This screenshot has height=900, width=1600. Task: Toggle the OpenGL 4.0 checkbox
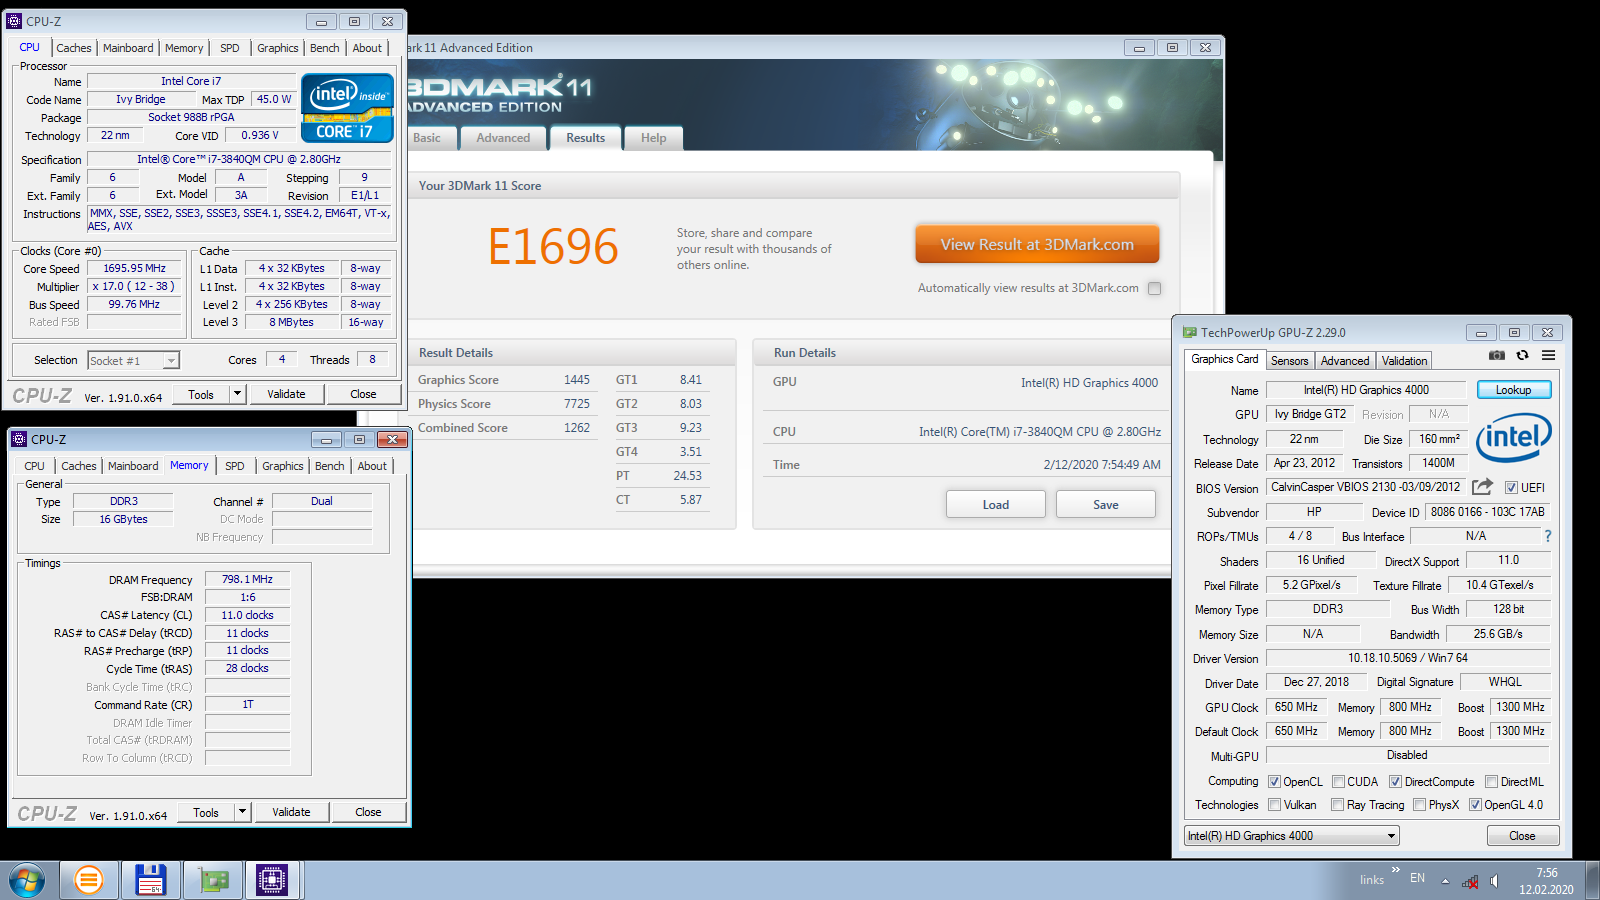[x=1475, y=805]
